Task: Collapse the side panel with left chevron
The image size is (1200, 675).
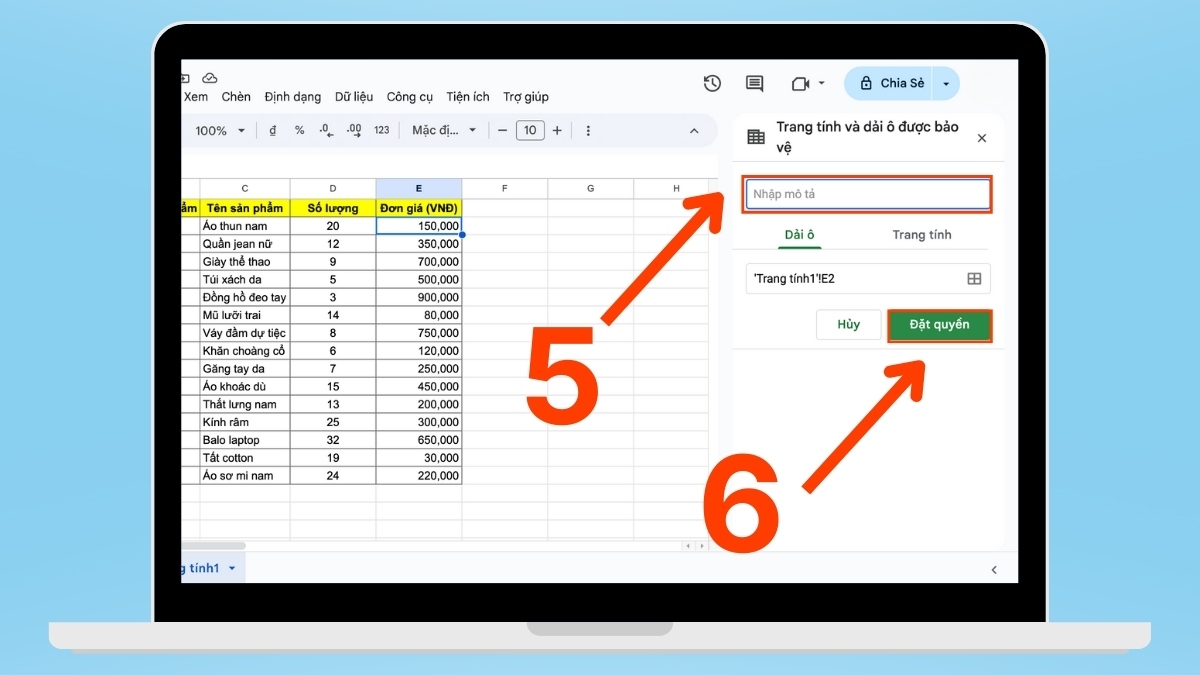Action: 994,569
